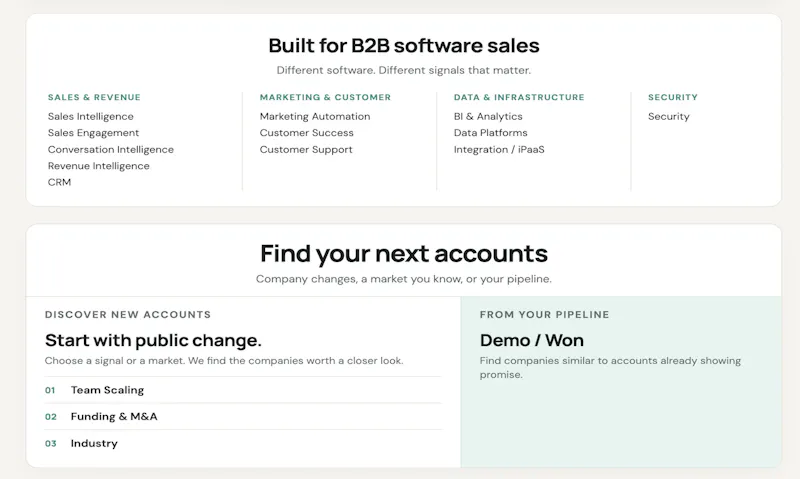Open Integration / iPaaS link
Image resolution: width=800 pixels, height=479 pixels.
499,149
